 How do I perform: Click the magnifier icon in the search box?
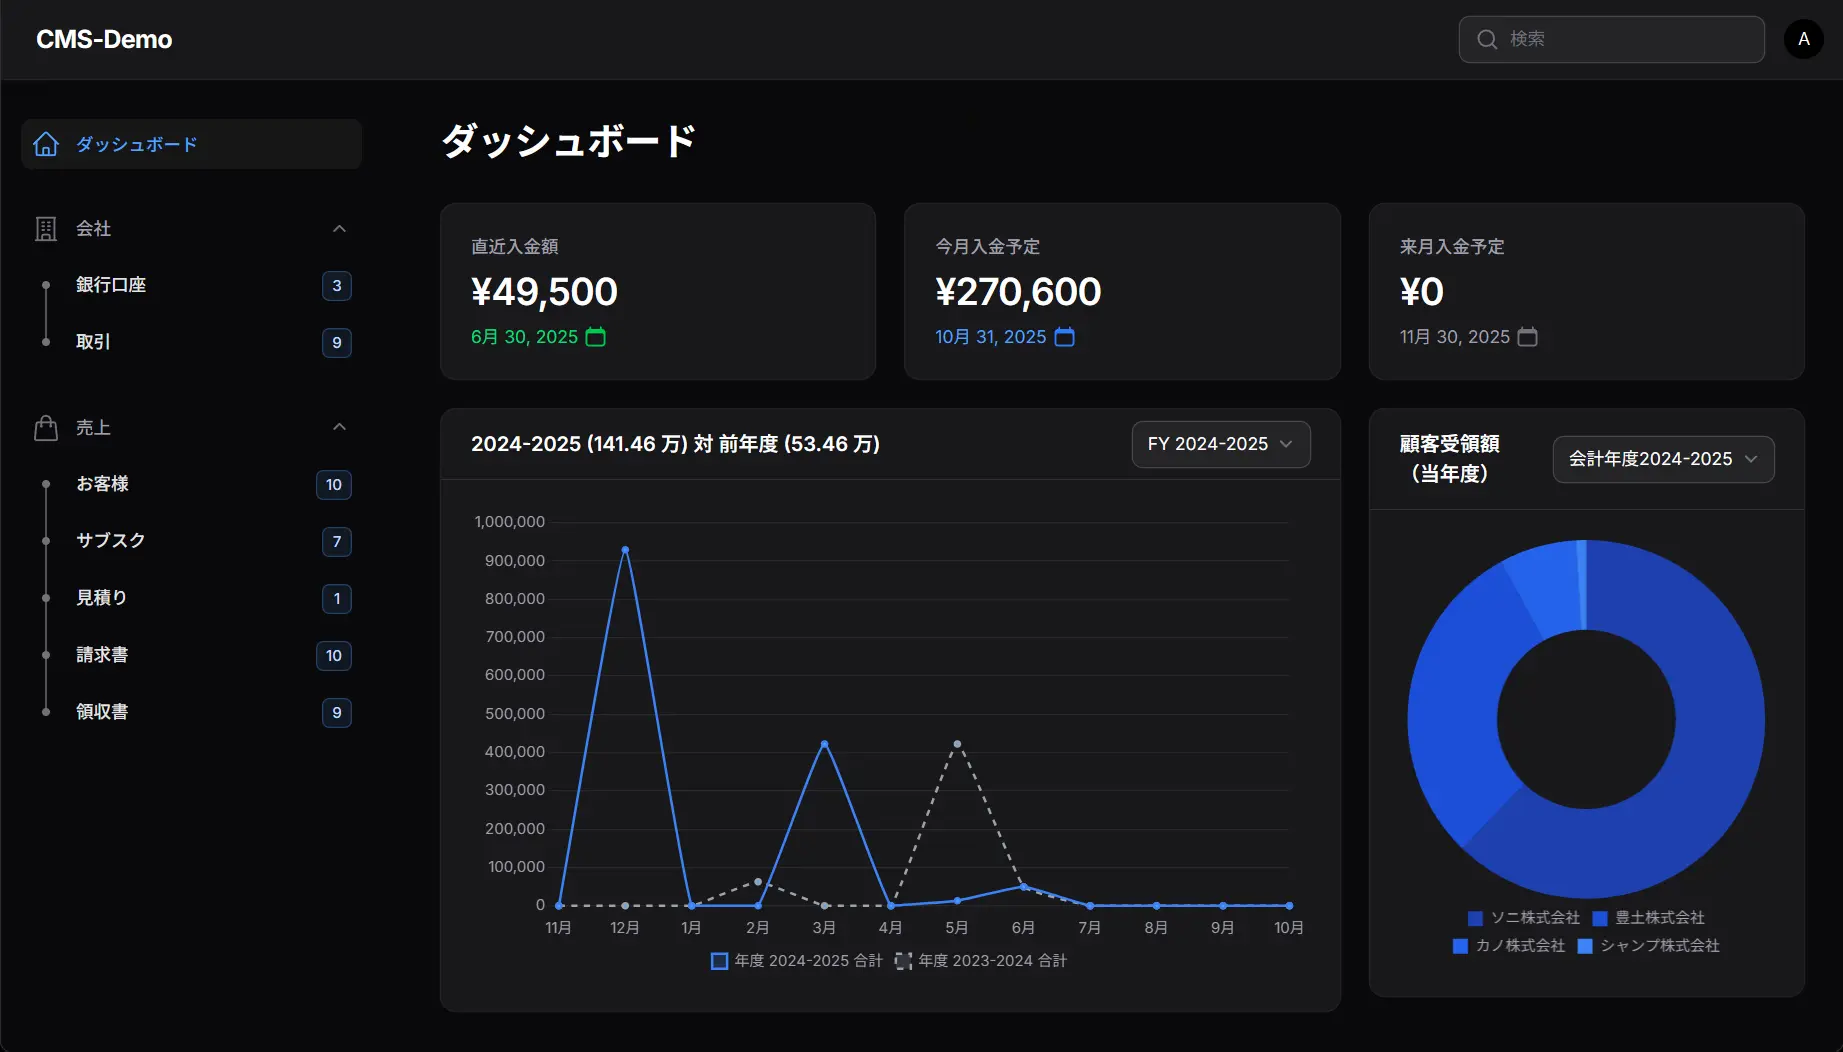coord(1487,39)
